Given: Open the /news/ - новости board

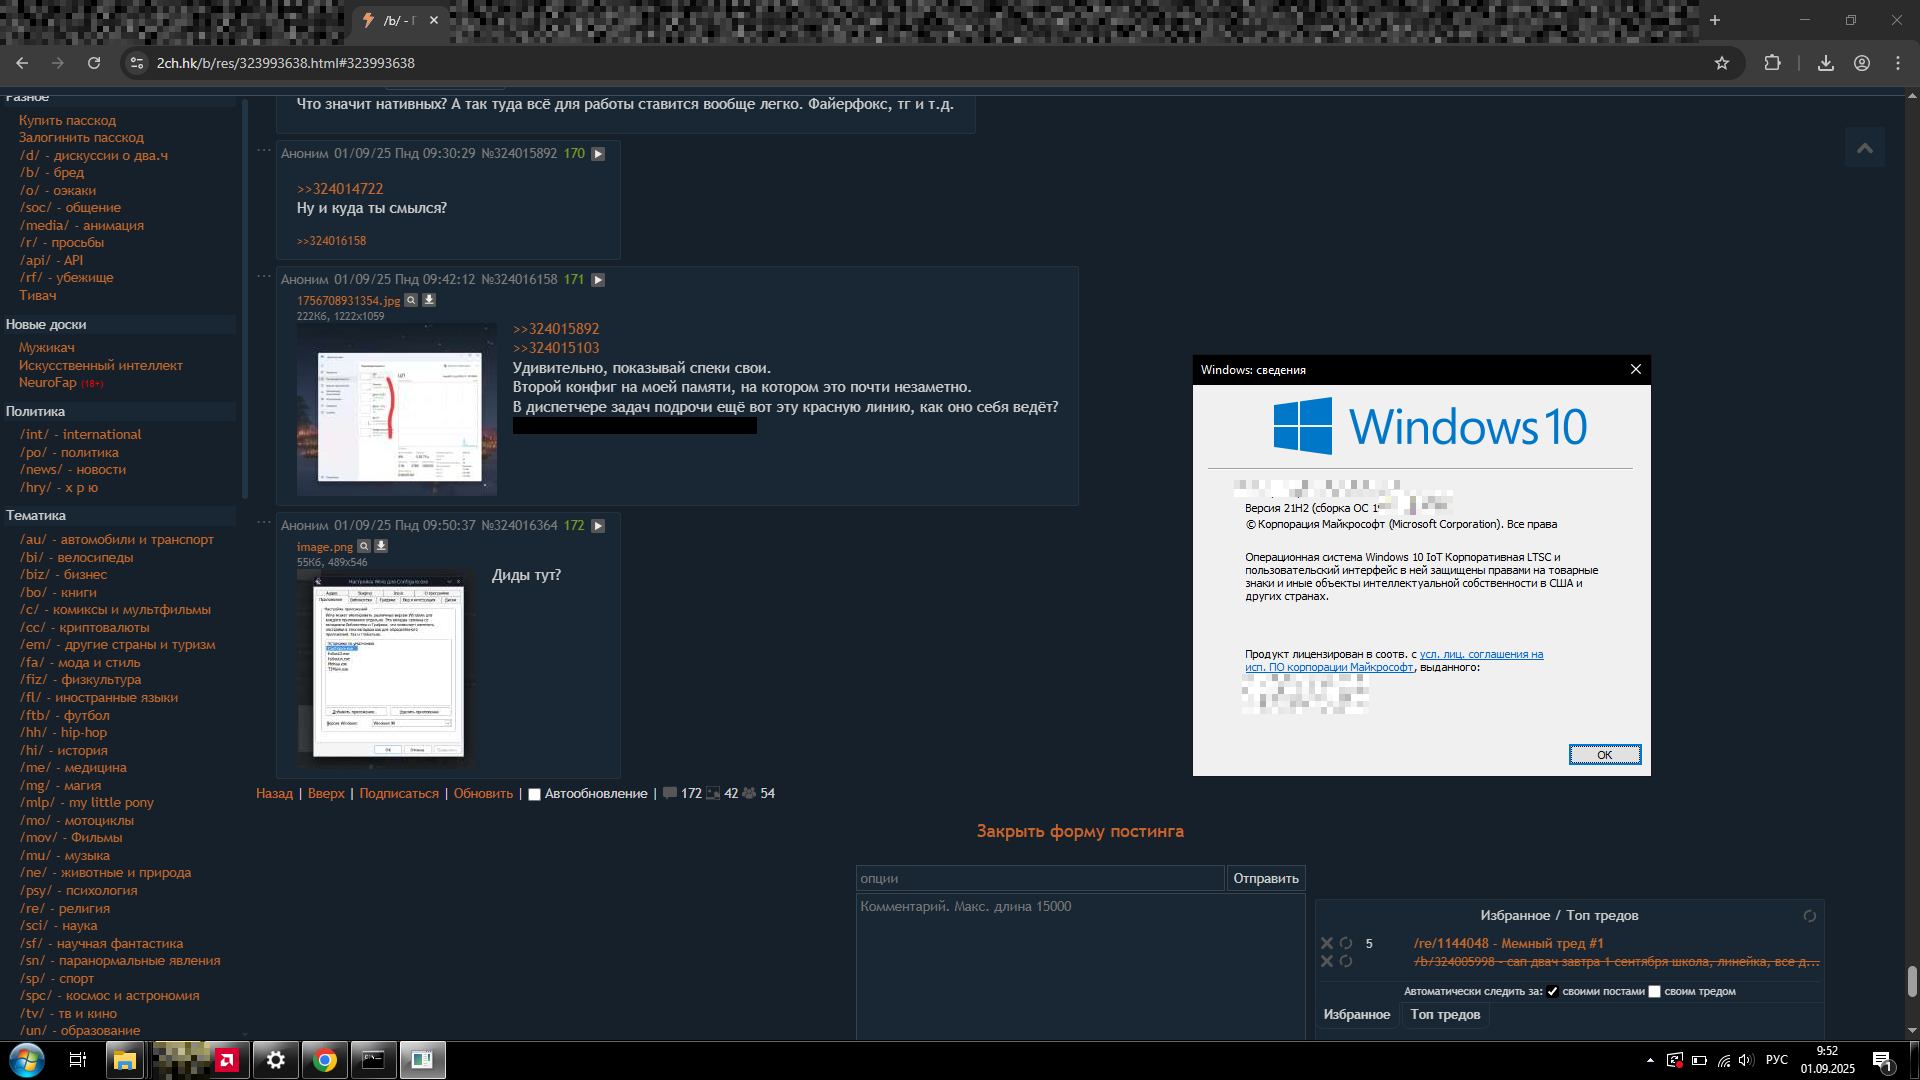Looking at the screenshot, I should pyautogui.click(x=73, y=469).
